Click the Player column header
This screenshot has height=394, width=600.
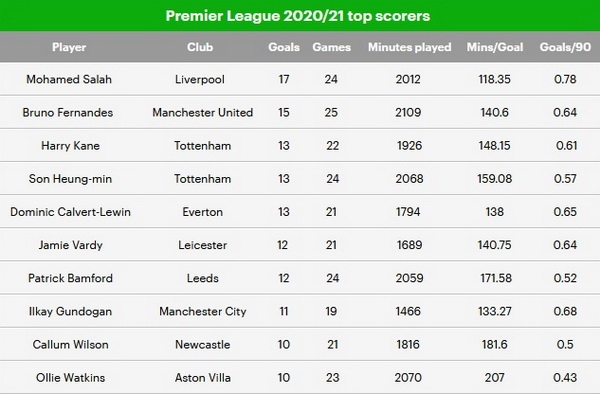[x=69, y=47]
